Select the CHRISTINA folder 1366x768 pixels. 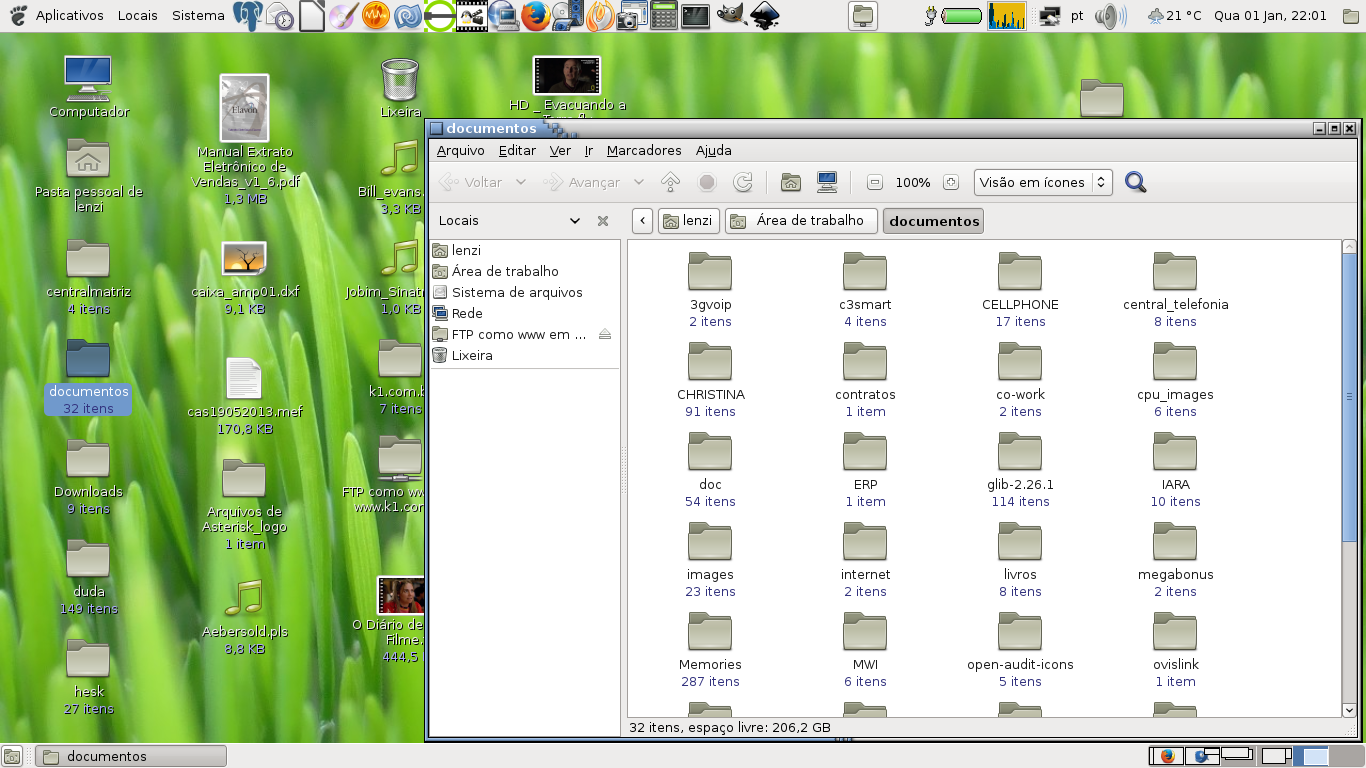coord(710,364)
